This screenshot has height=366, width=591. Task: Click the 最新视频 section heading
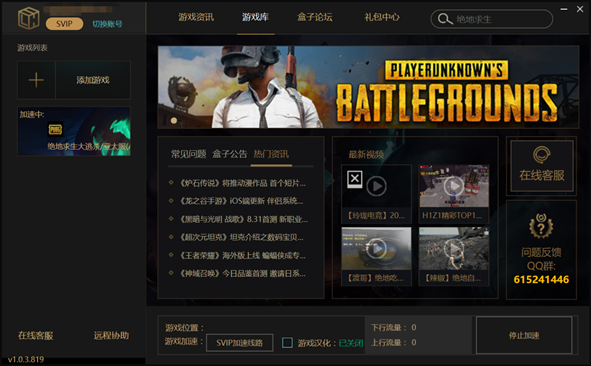tap(366, 154)
